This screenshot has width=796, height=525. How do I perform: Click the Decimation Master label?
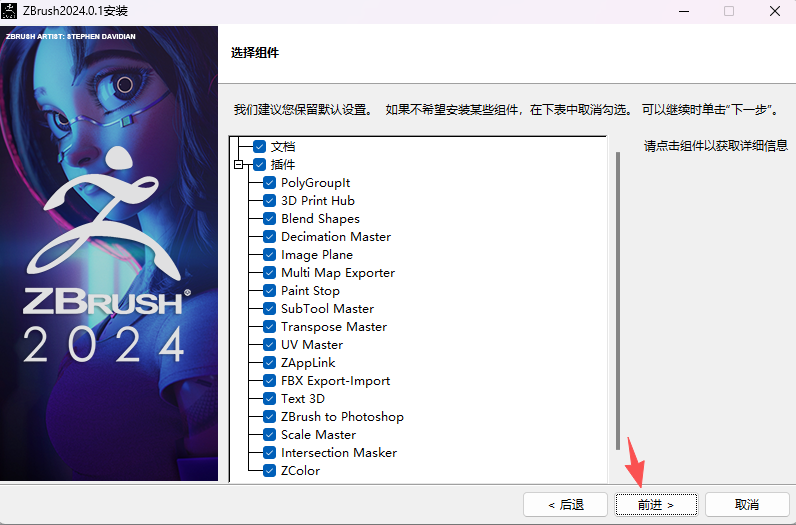tap(336, 237)
